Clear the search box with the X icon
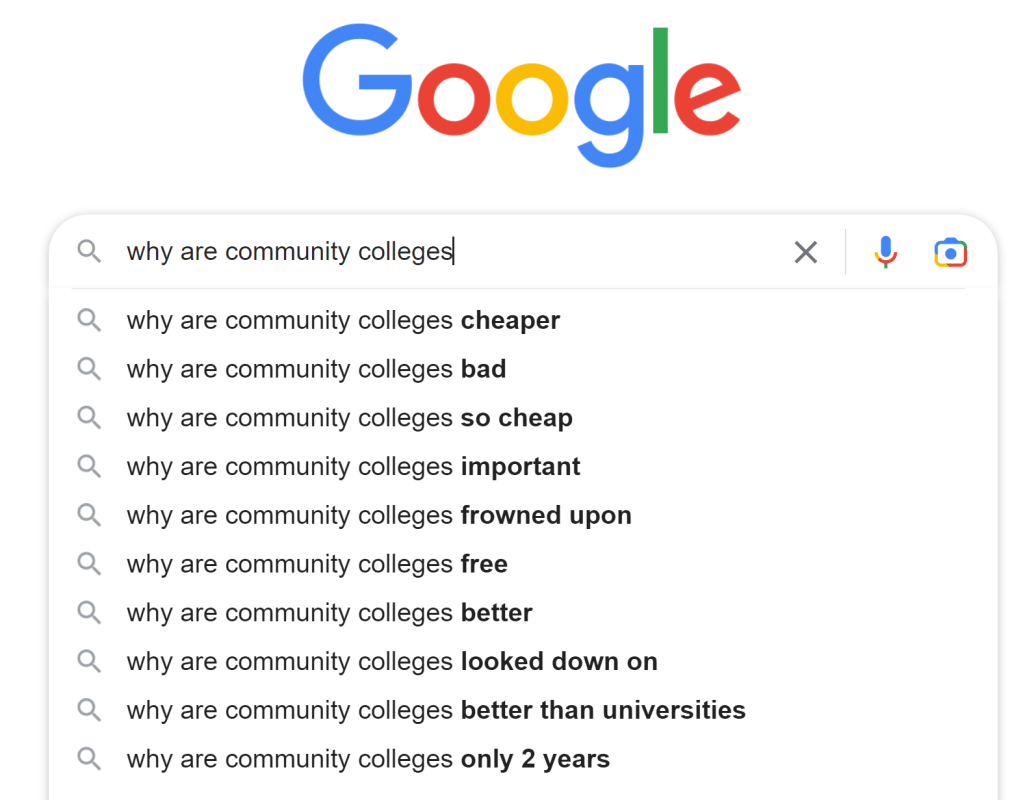The width and height of the screenshot is (1023, 800). (x=805, y=252)
